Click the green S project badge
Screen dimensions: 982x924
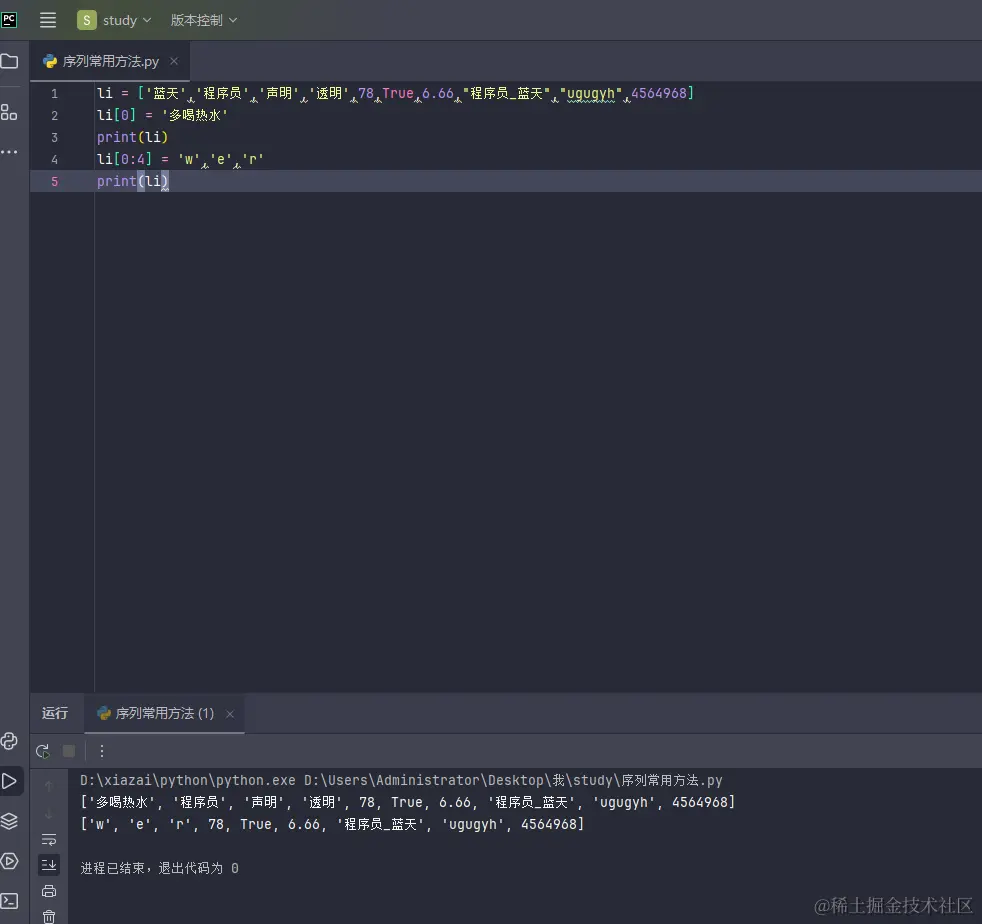[86, 20]
